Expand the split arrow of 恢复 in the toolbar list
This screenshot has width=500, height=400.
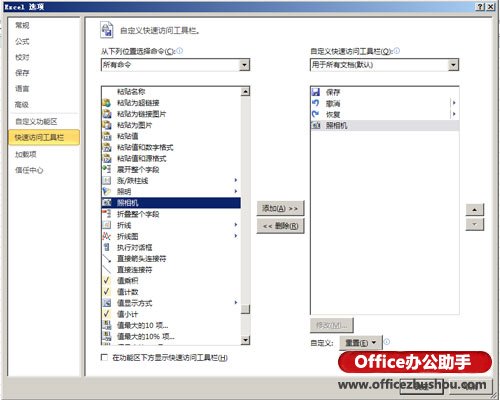pos(454,114)
